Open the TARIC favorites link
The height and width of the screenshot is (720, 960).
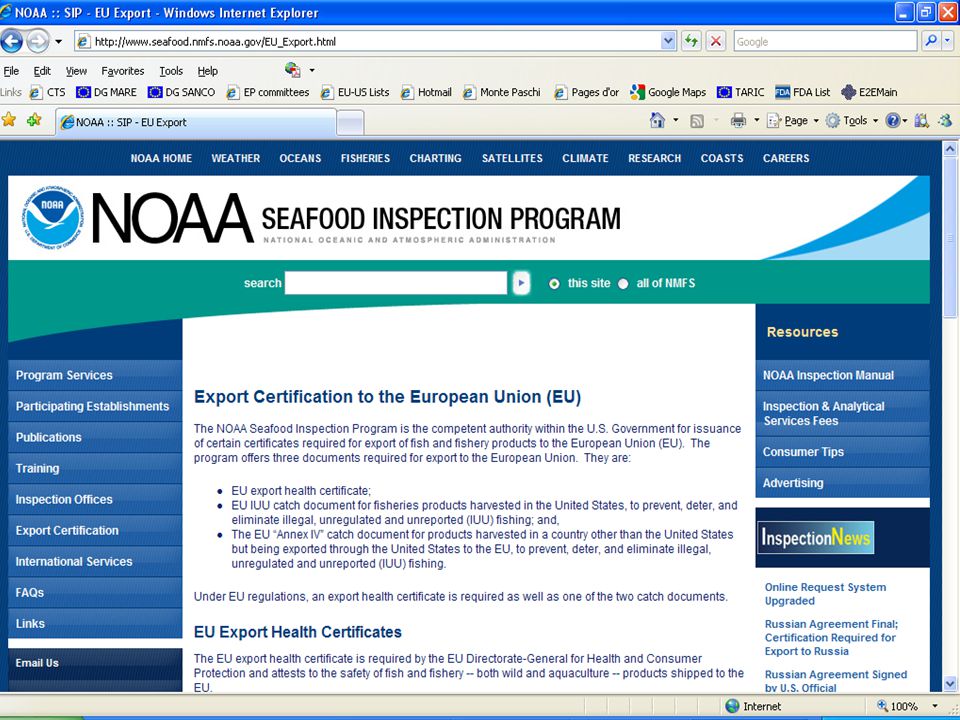click(x=740, y=92)
